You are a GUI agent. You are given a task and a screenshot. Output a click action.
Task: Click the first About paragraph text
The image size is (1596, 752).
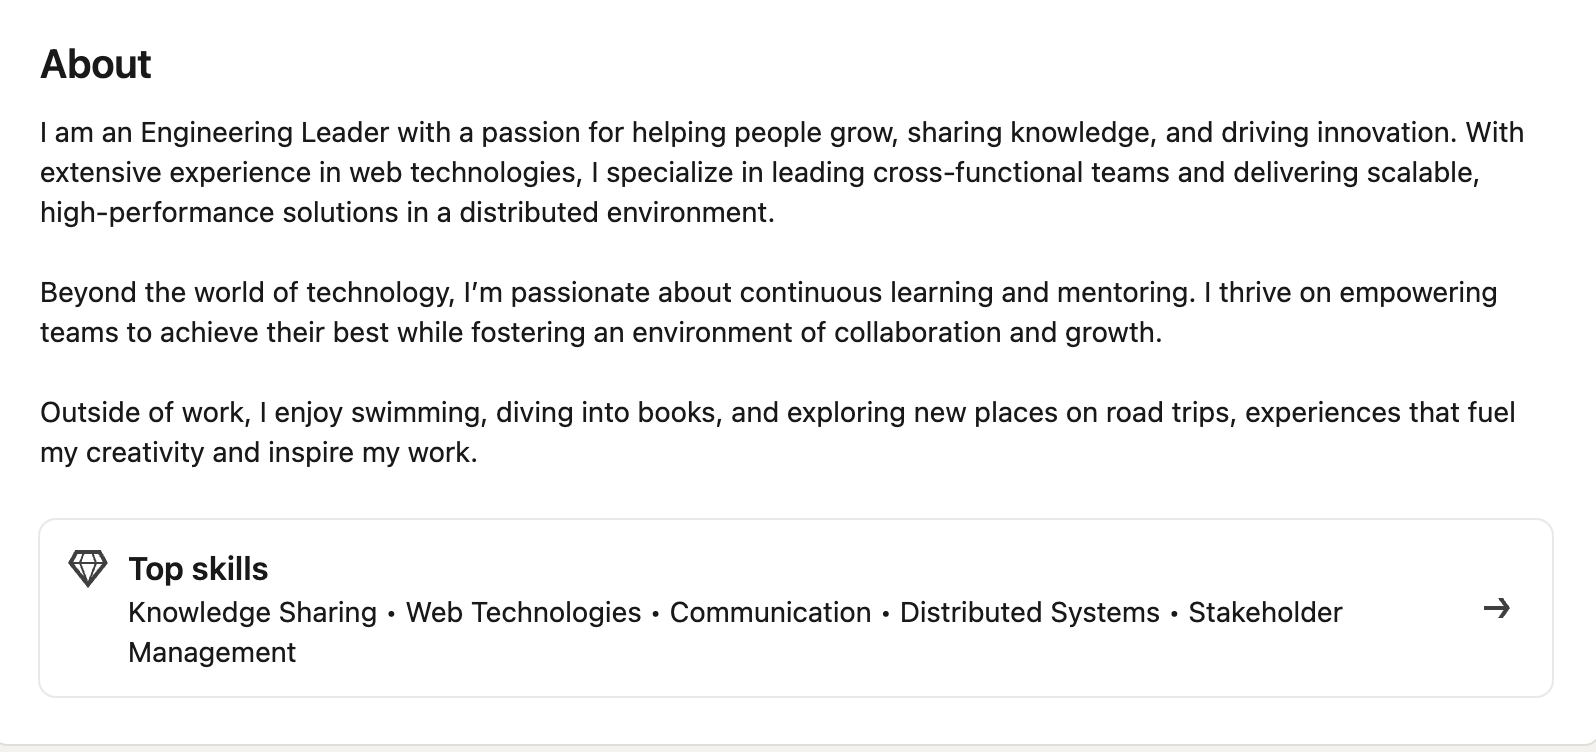pyautogui.click(x=780, y=171)
